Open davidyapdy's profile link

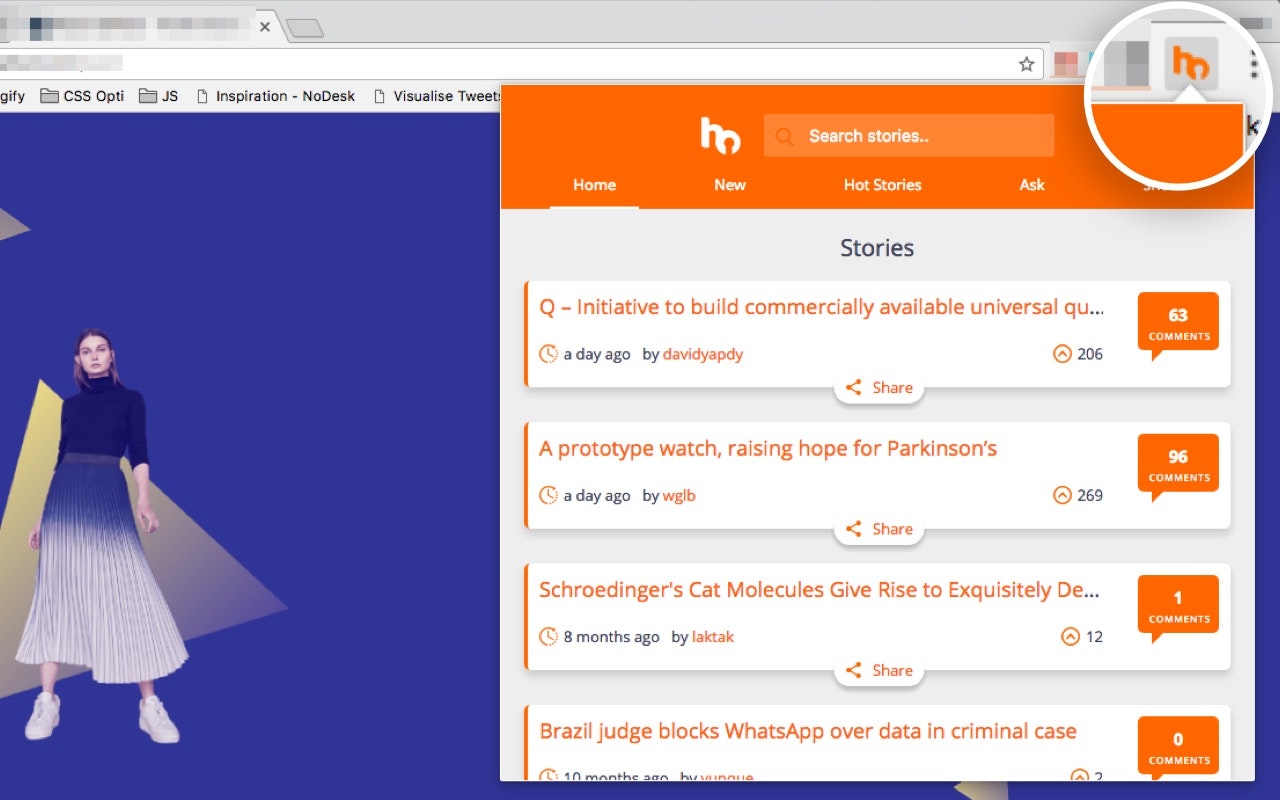pos(703,353)
